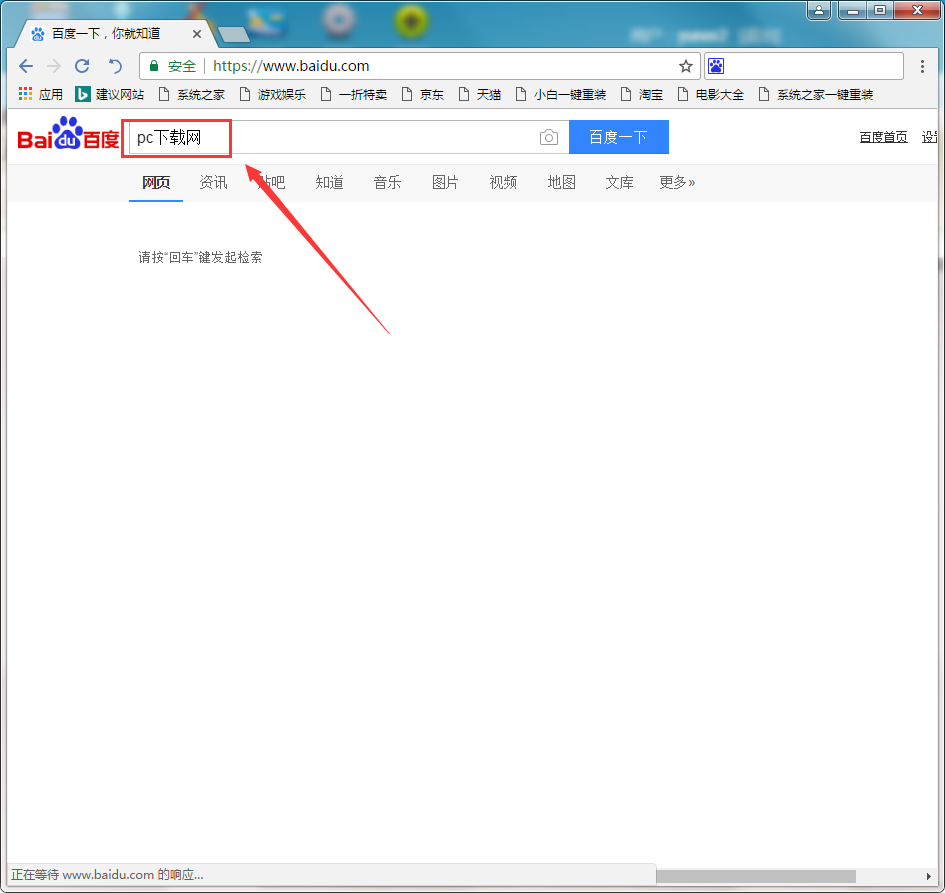Click the scrollbar right arrow
Viewport: 945px width, 893px height.
pos(928,876)
